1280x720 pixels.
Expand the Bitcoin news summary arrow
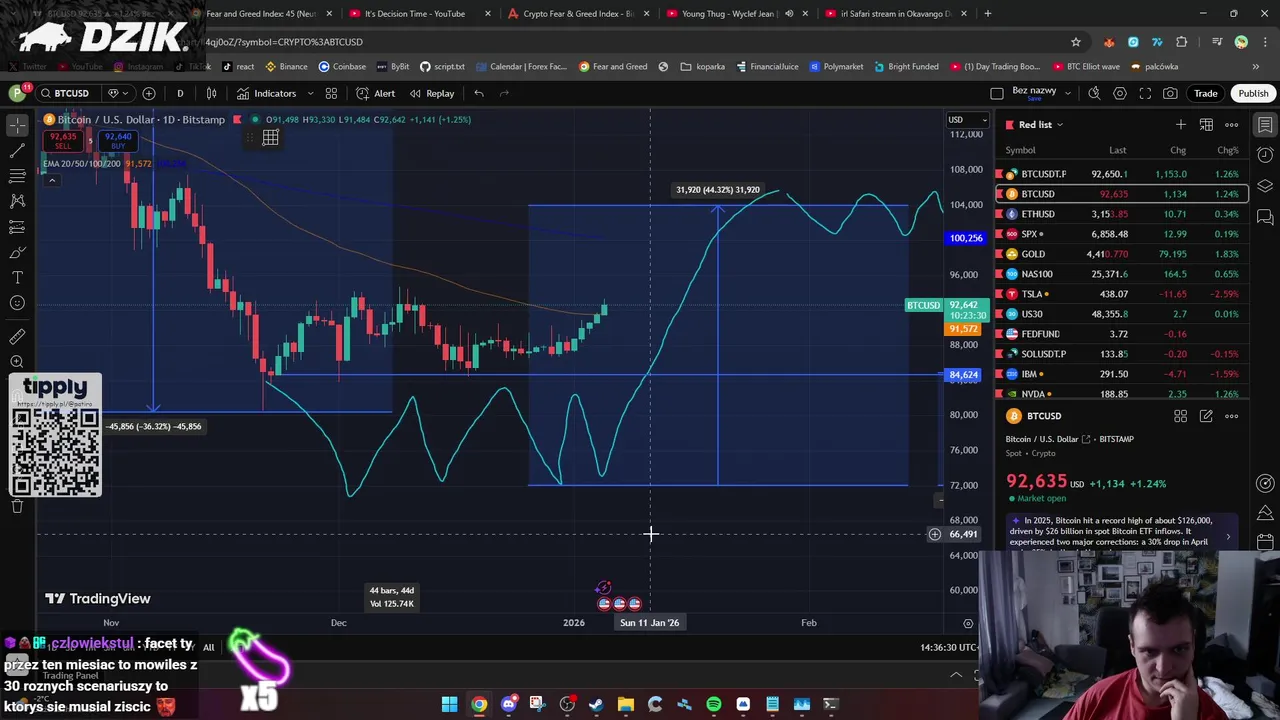(1228, 537)
